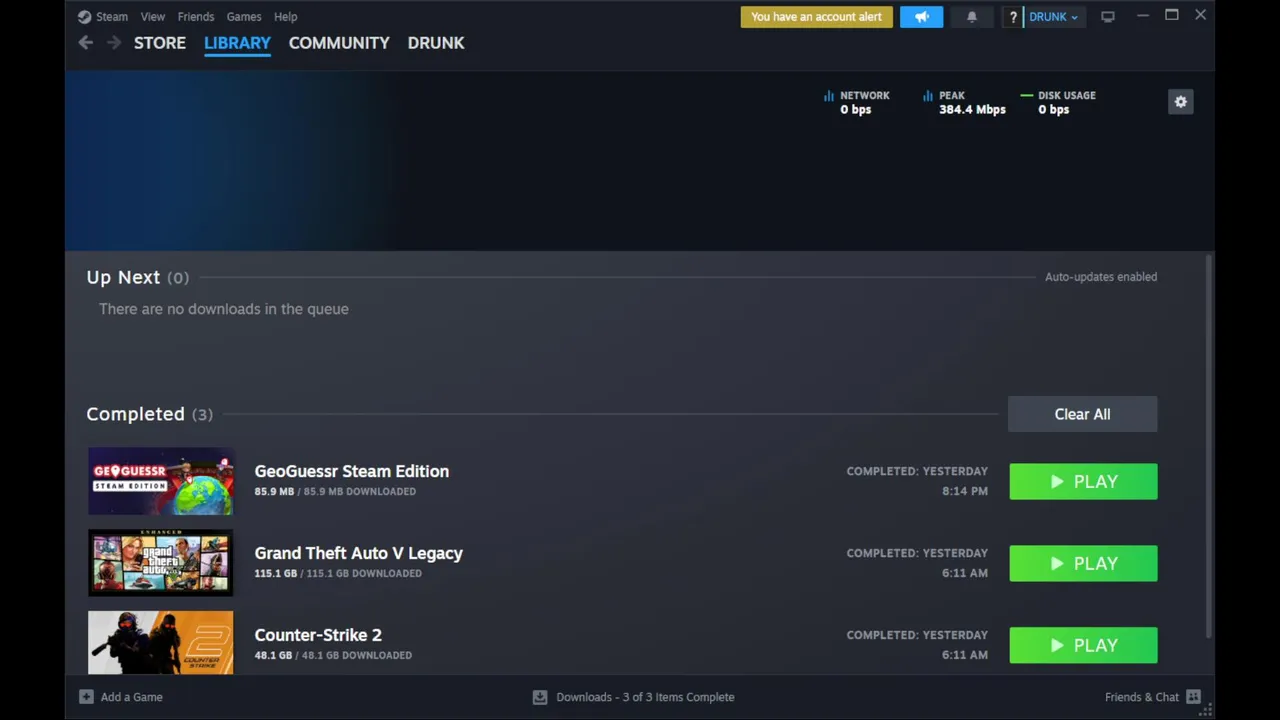1280x720 pixels.
Task: Click the Add a Game plus icon
Action: click(x=86, y=697)
